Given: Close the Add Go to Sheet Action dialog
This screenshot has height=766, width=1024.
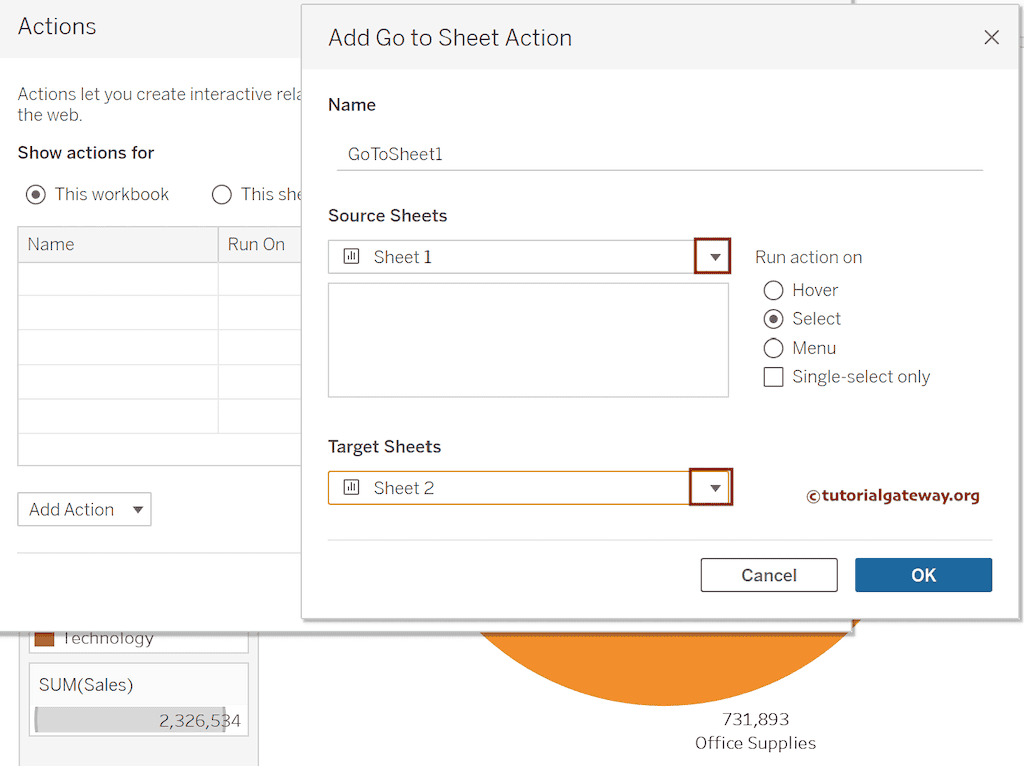Looking at the screenshot, I should (x=991, y=38).
